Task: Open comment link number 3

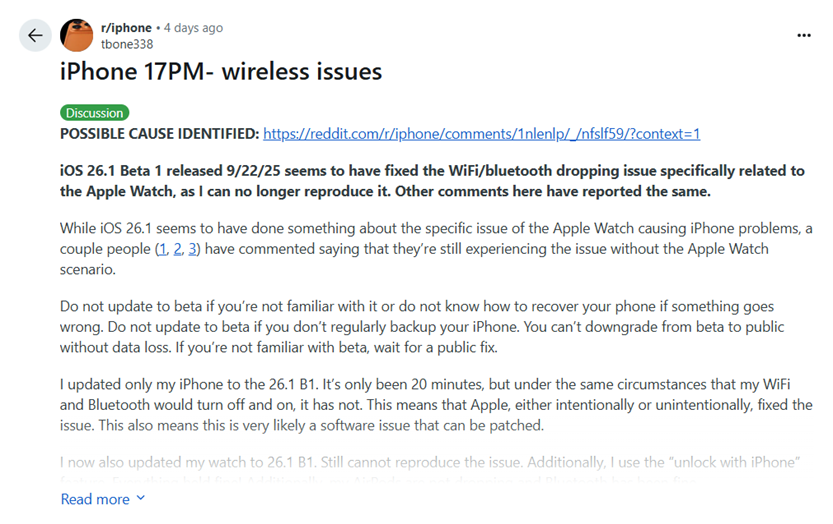Action: tap(195, 248)
